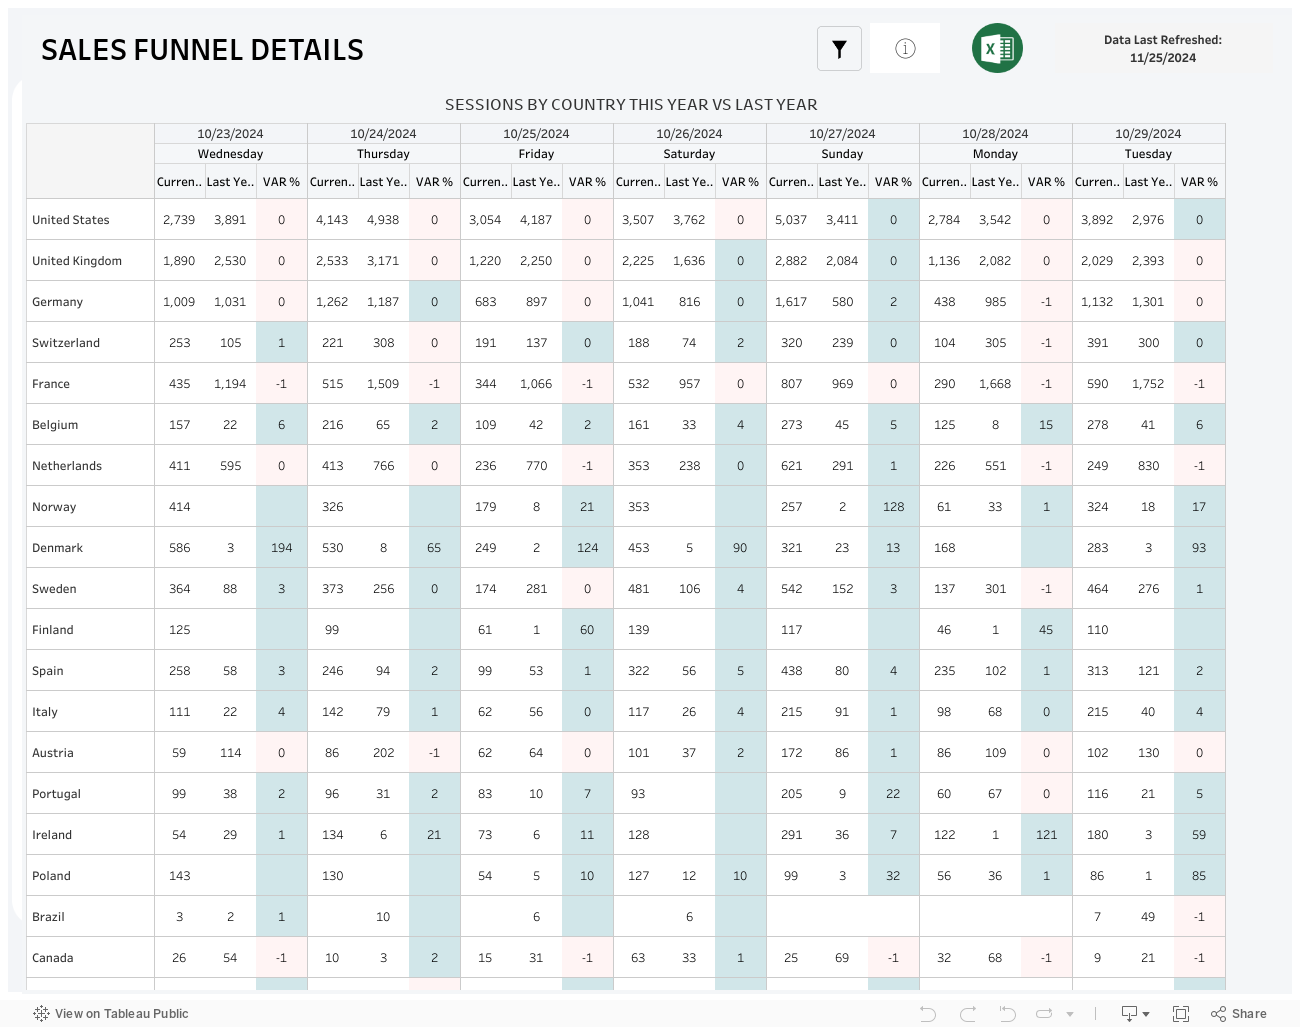Click the Sunday weekday header

[x=842, y=153]
